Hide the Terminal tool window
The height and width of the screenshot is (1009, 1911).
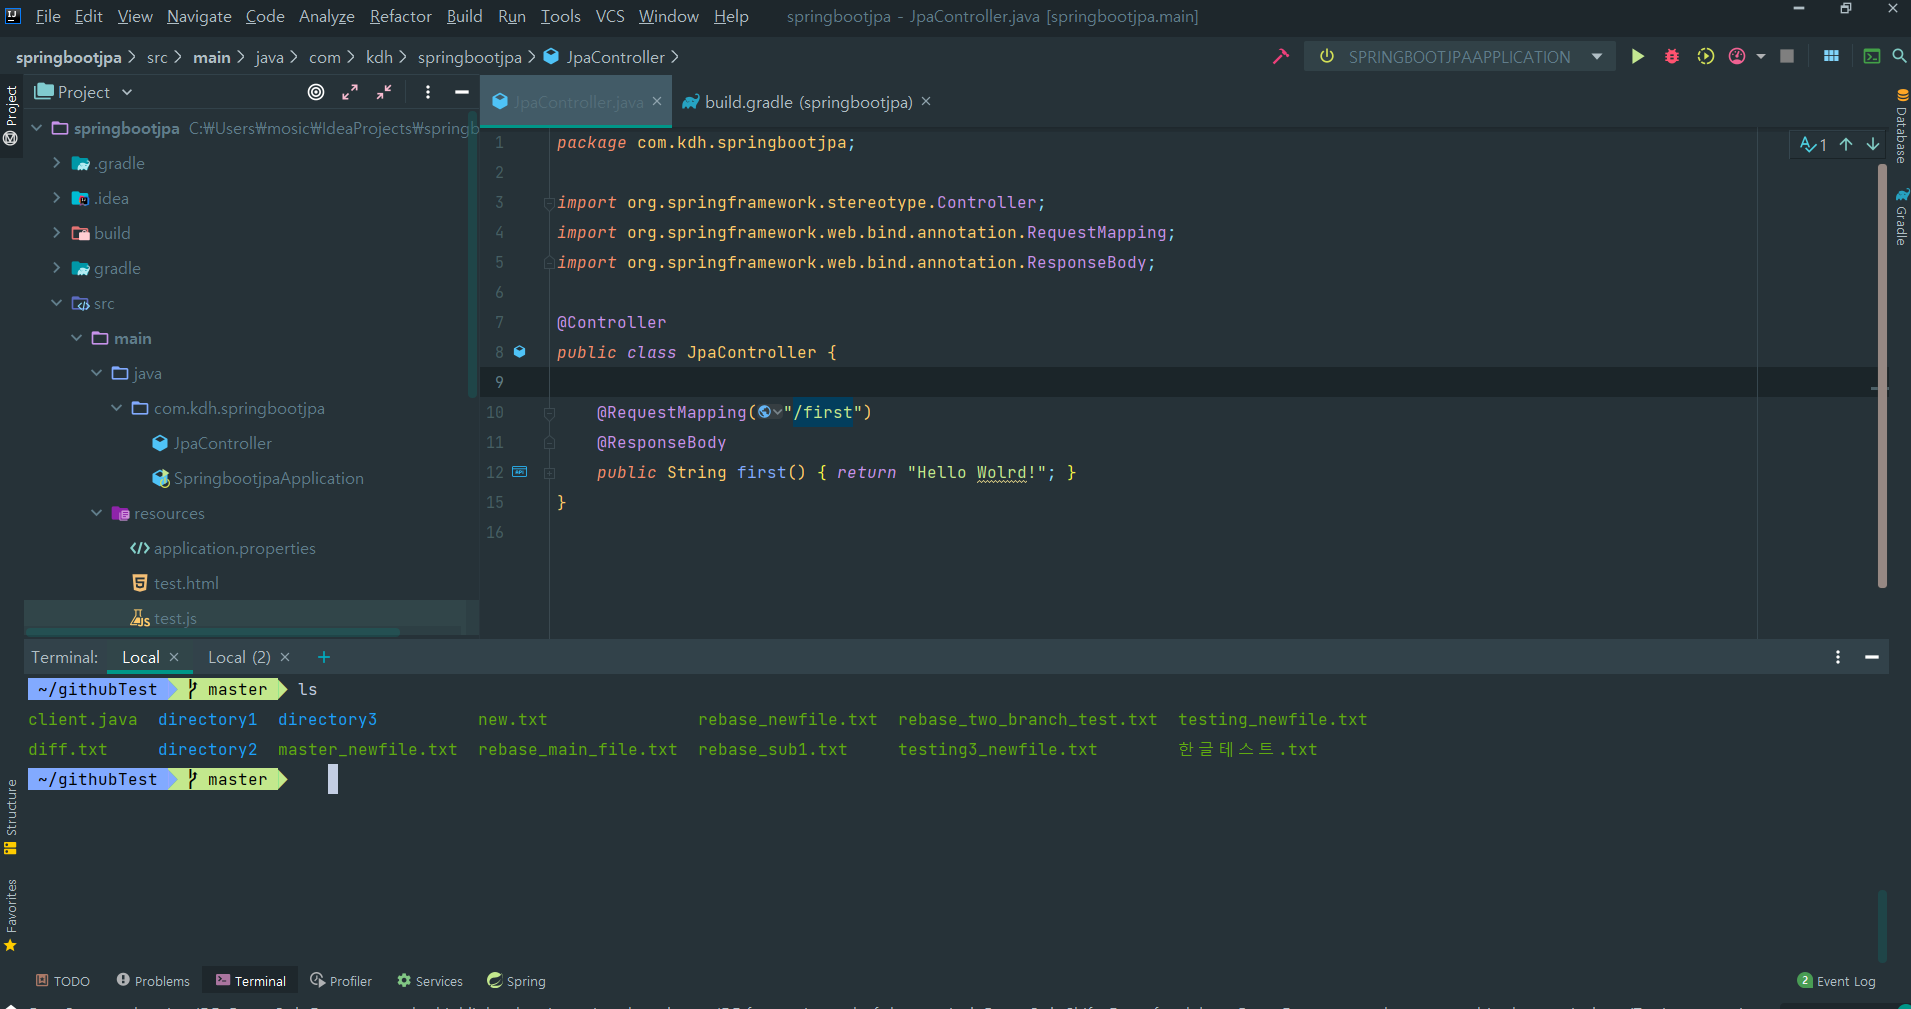point(1872,657)
